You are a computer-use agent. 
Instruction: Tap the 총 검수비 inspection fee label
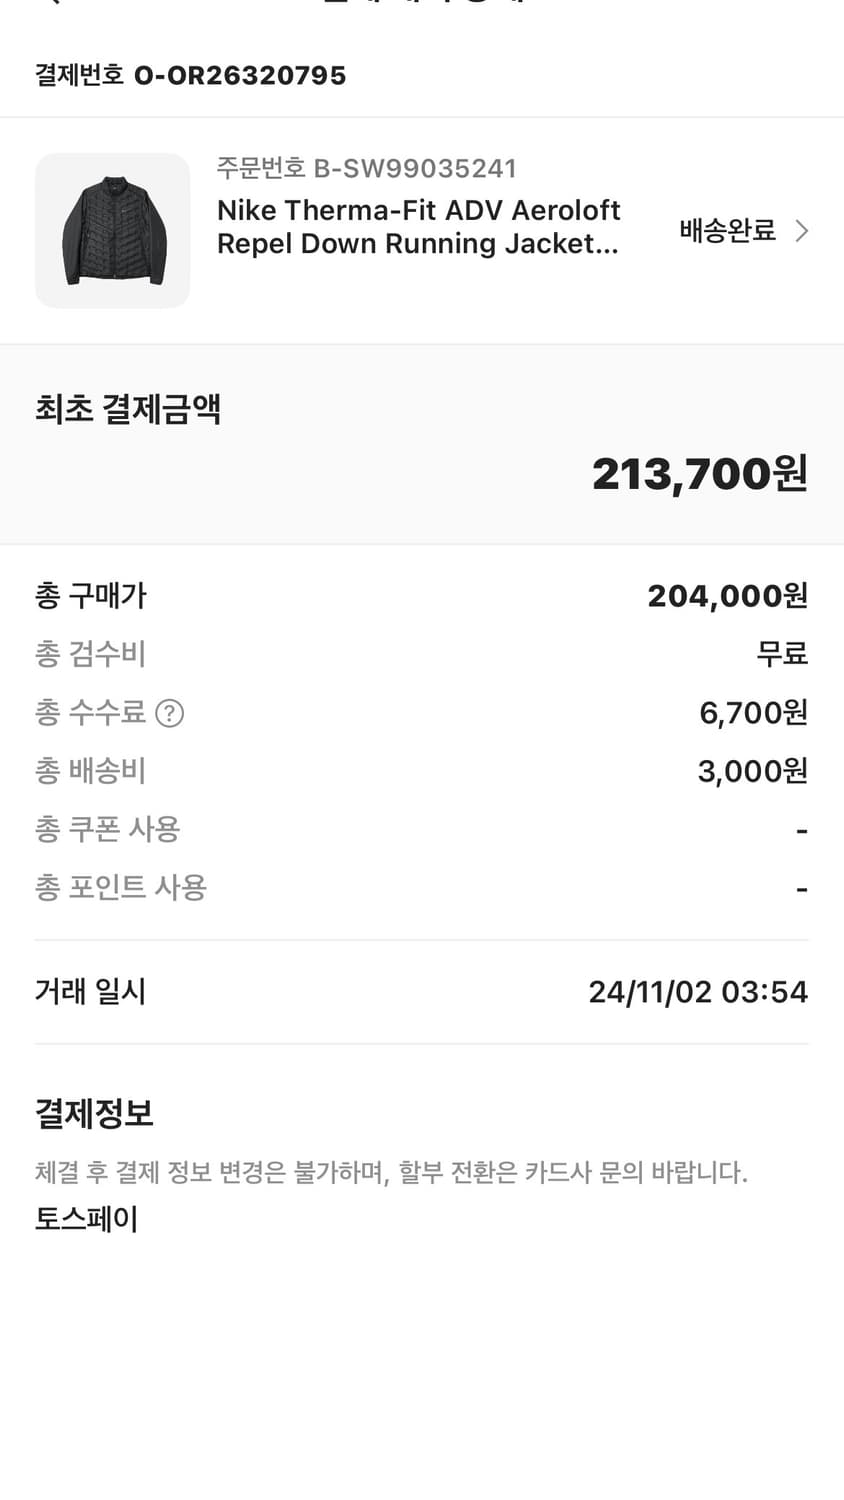(x=91, y=654)
